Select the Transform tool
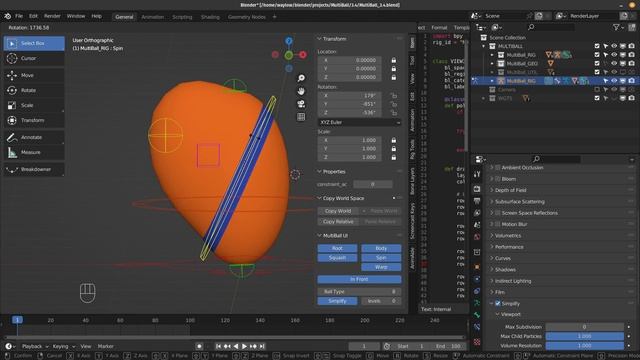Screen dimensions: 640x360 pyautogui.click(x=34, y=120)
